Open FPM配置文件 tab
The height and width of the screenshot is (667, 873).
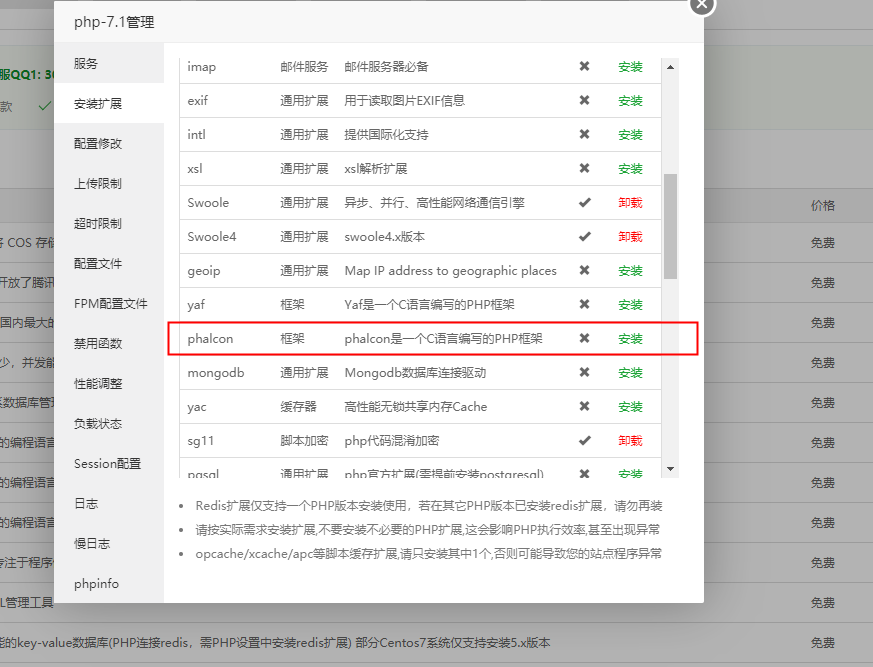109,303
